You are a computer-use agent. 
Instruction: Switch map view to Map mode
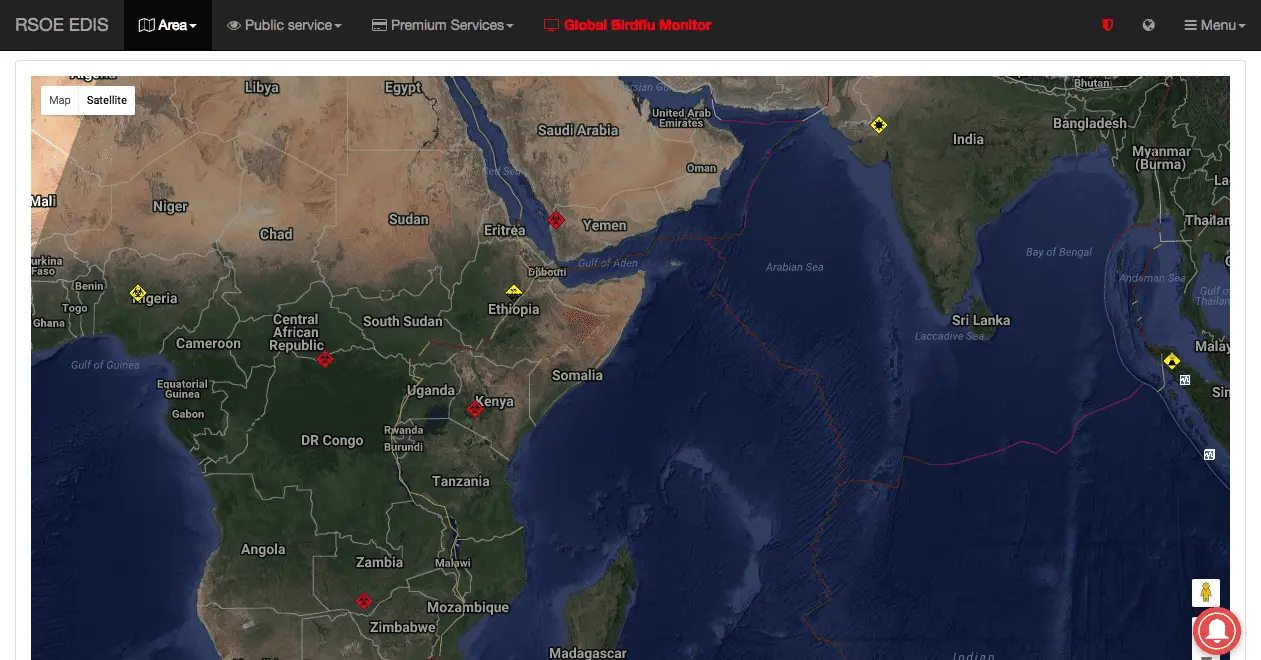[x=60, y=100]
